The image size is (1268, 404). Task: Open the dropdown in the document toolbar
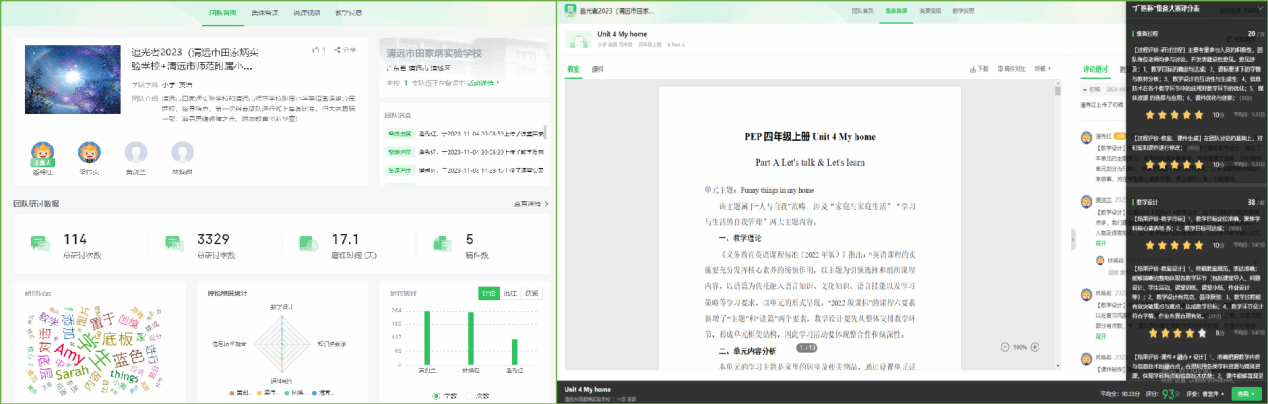[x=1044, y=69]
